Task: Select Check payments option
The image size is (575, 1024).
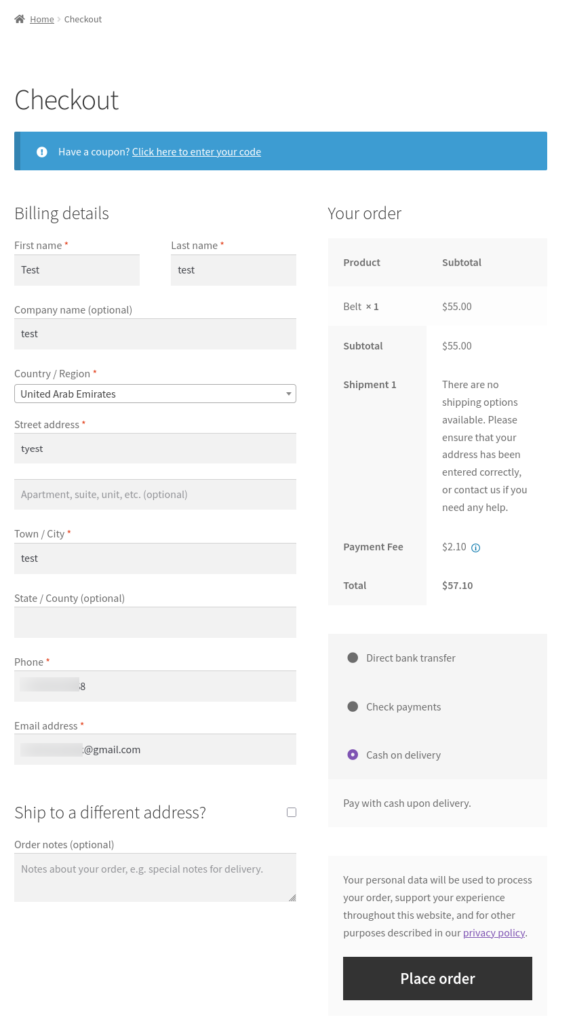Action: 353,707
